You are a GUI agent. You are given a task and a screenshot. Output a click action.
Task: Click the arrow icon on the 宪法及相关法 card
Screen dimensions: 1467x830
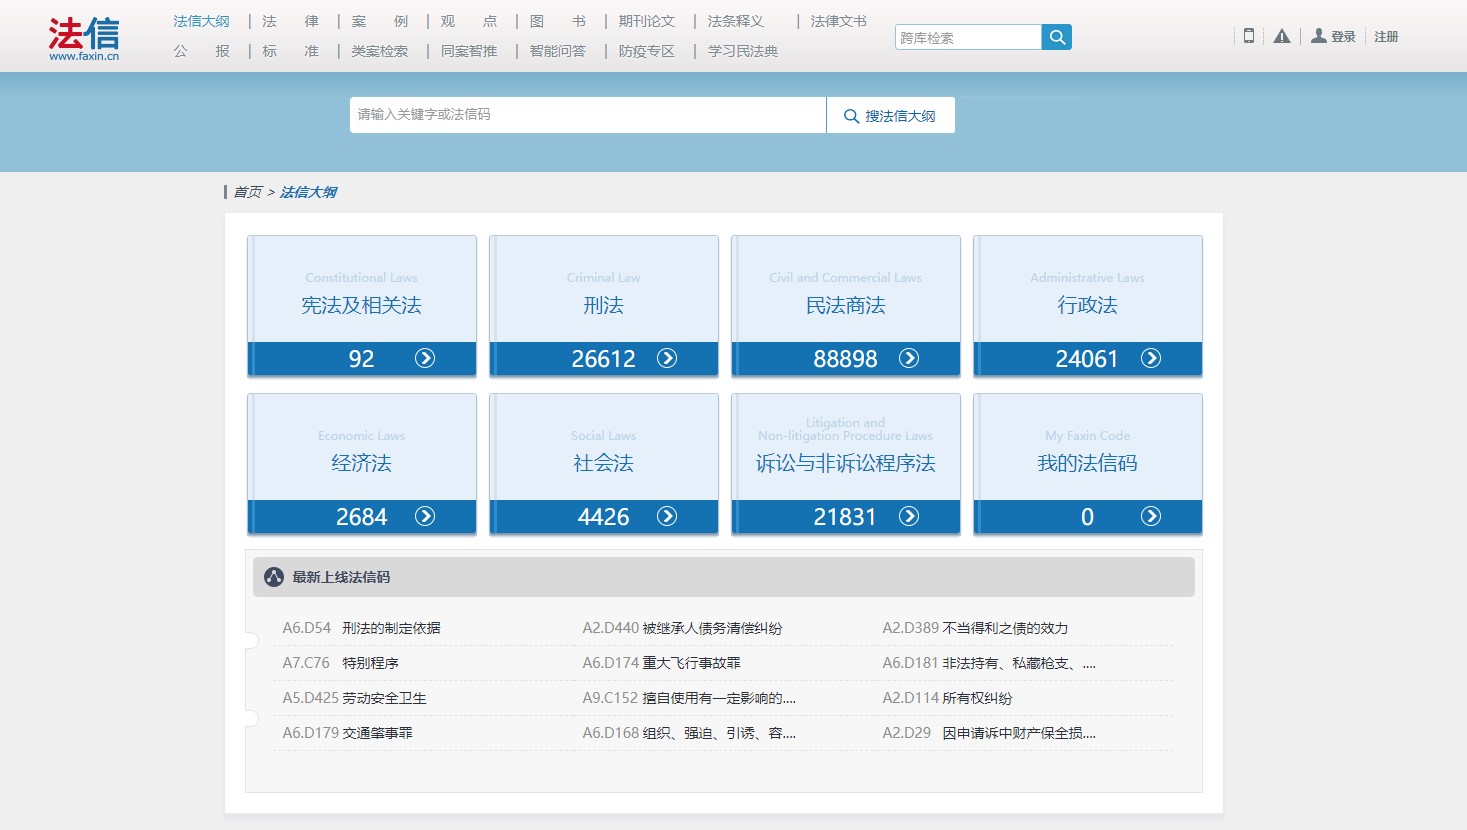[425, 358]
